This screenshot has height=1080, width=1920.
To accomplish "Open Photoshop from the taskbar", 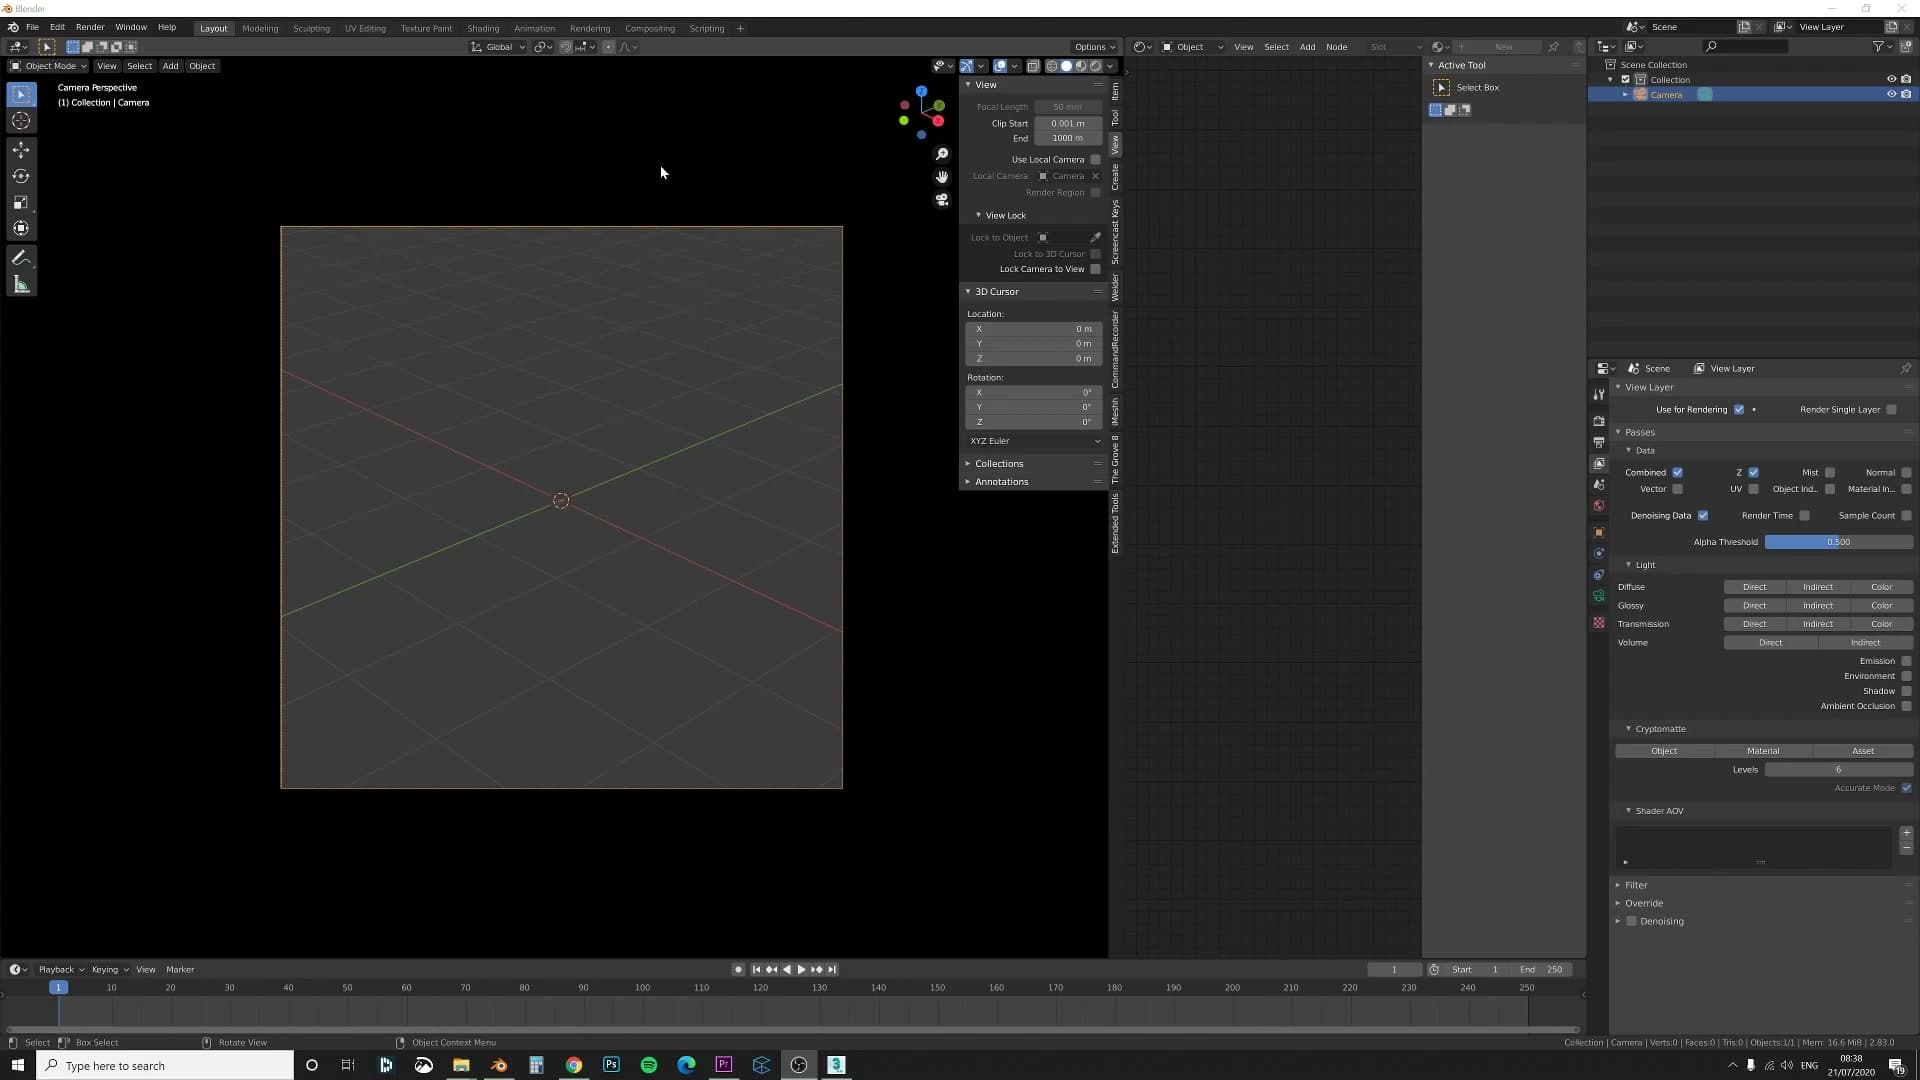I will pos(611,1065).
